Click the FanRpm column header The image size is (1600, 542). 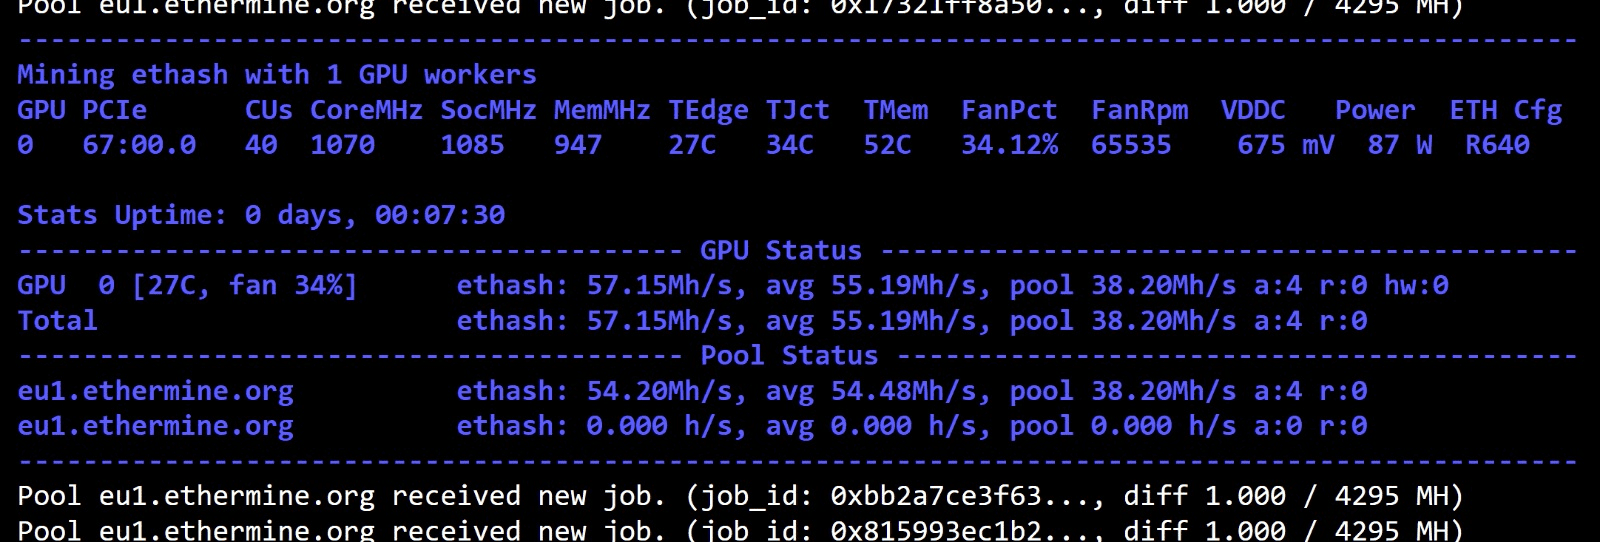1140,110
